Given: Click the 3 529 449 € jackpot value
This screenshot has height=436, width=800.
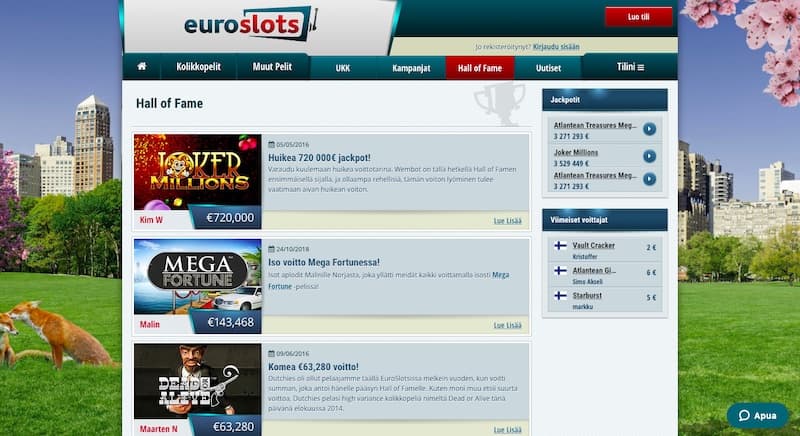Looking at the screenshot, I should point(571,164).
